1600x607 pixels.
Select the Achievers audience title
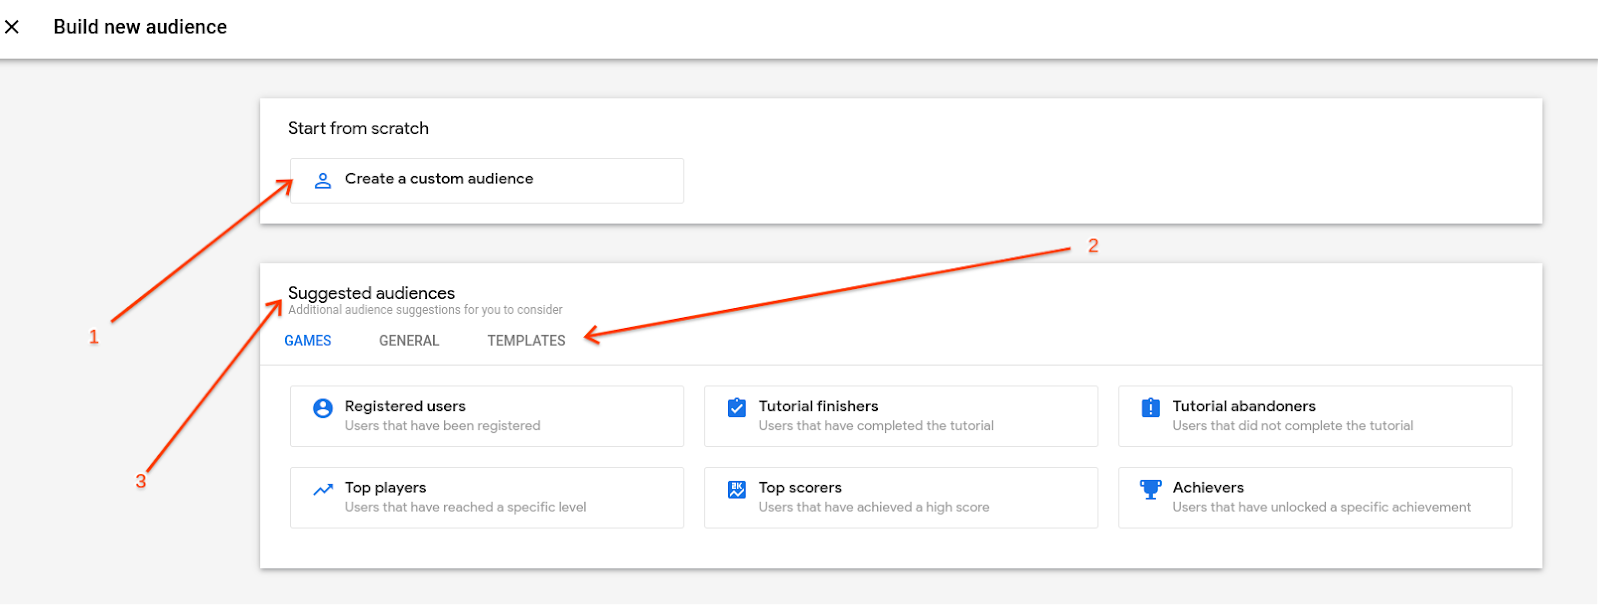pos(1208,488)
